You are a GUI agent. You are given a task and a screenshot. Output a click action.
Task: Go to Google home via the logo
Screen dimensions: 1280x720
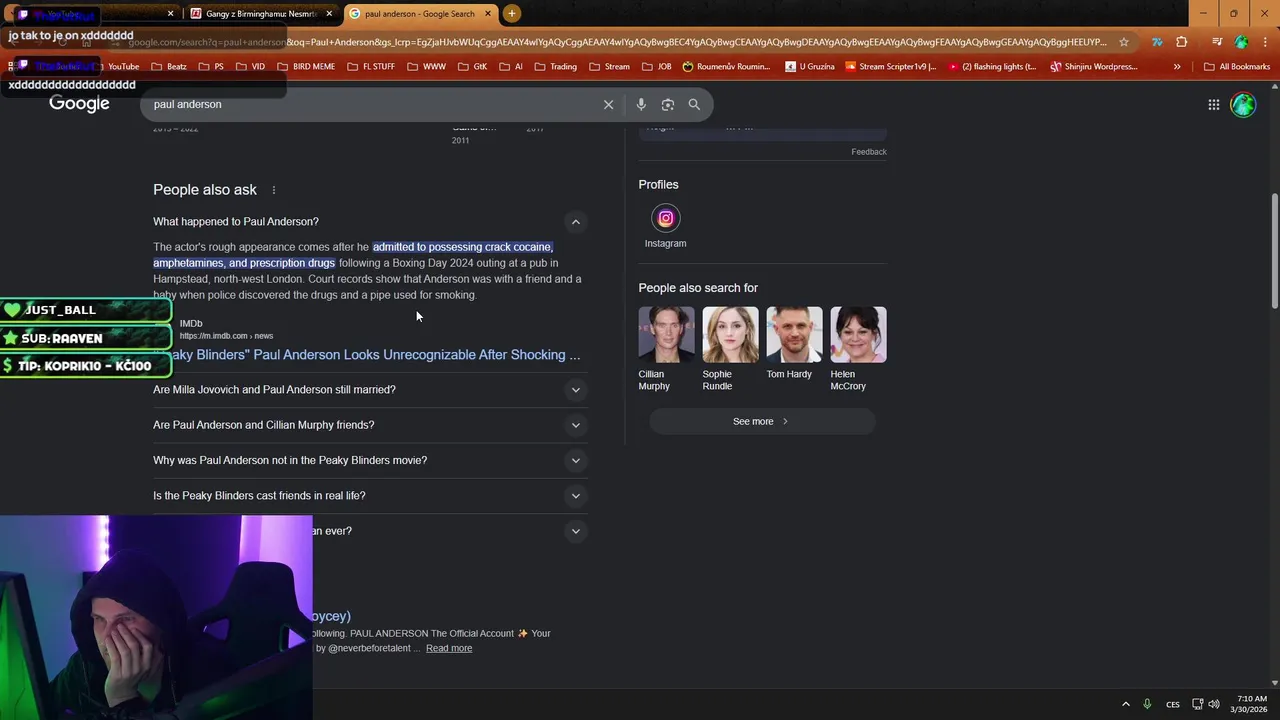(x=79, y=104)
